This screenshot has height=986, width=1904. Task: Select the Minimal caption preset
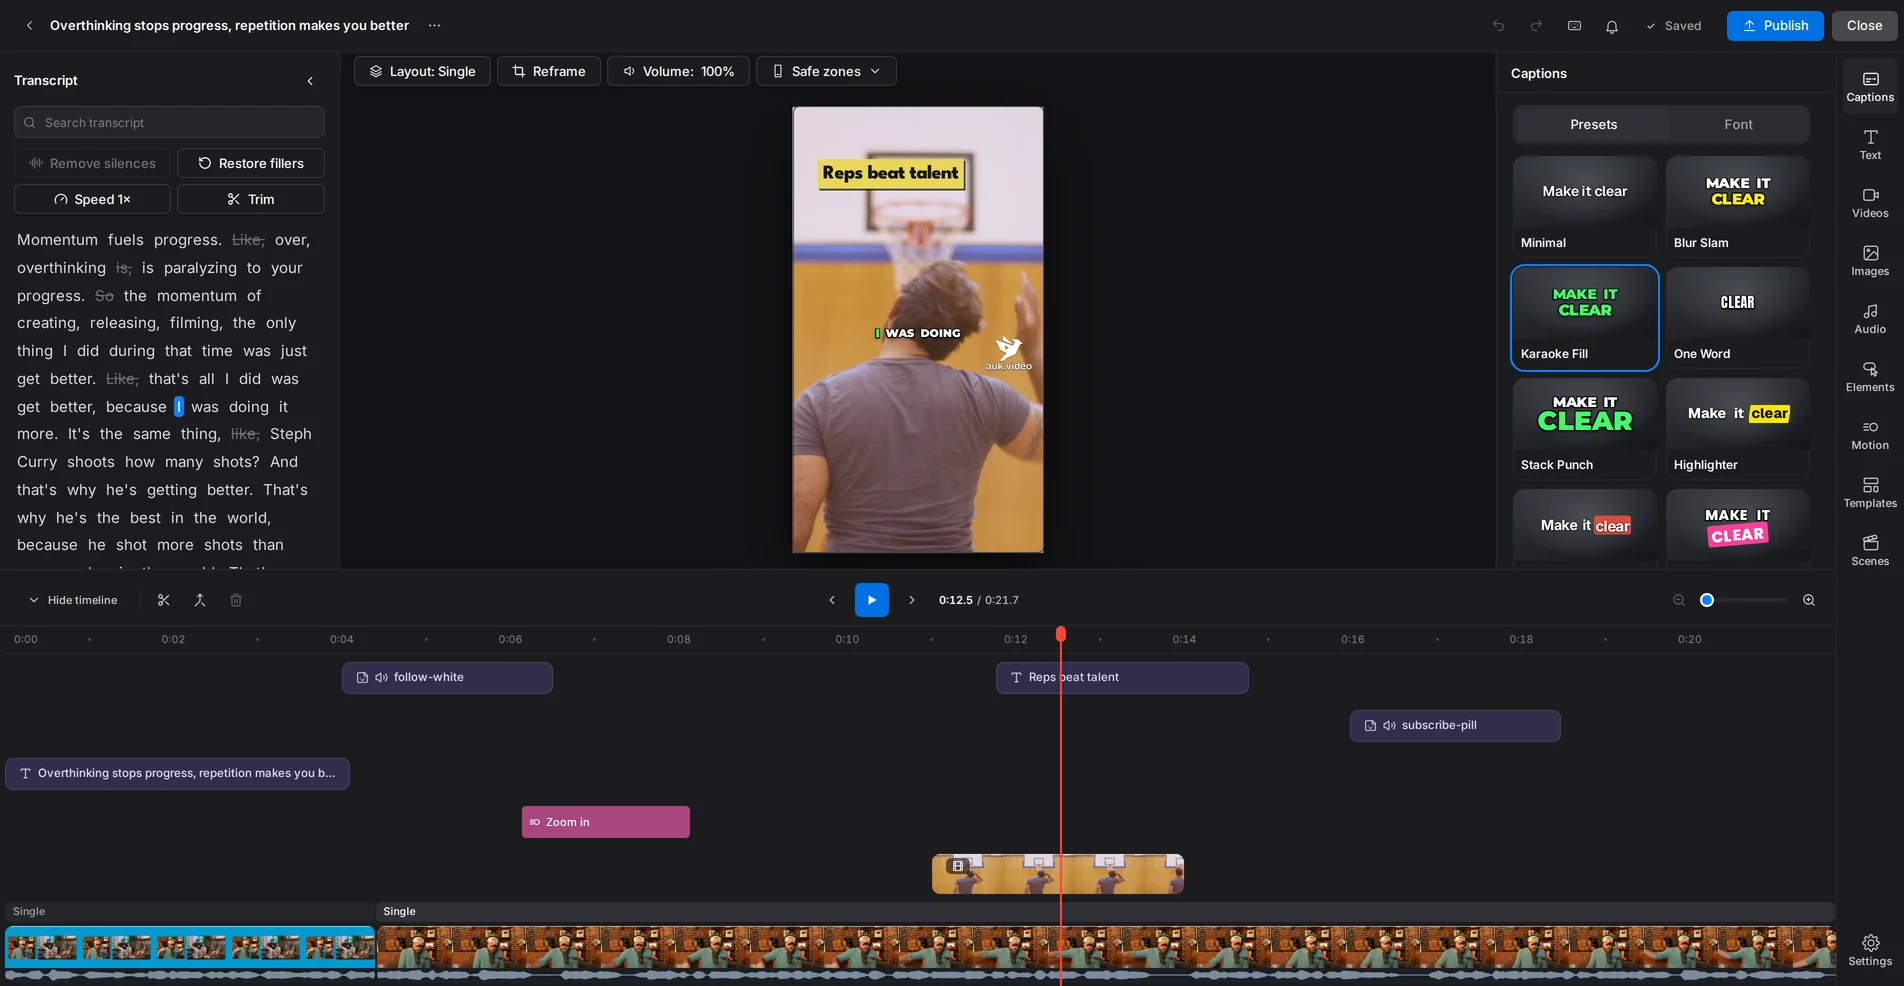pos(1584,206)
